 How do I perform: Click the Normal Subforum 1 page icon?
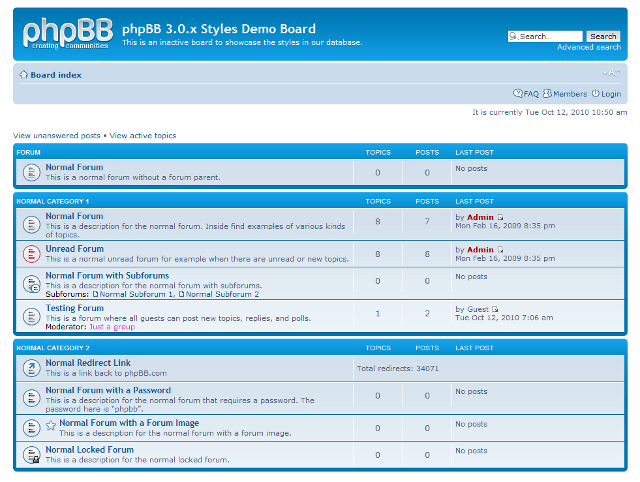(96, 294)
